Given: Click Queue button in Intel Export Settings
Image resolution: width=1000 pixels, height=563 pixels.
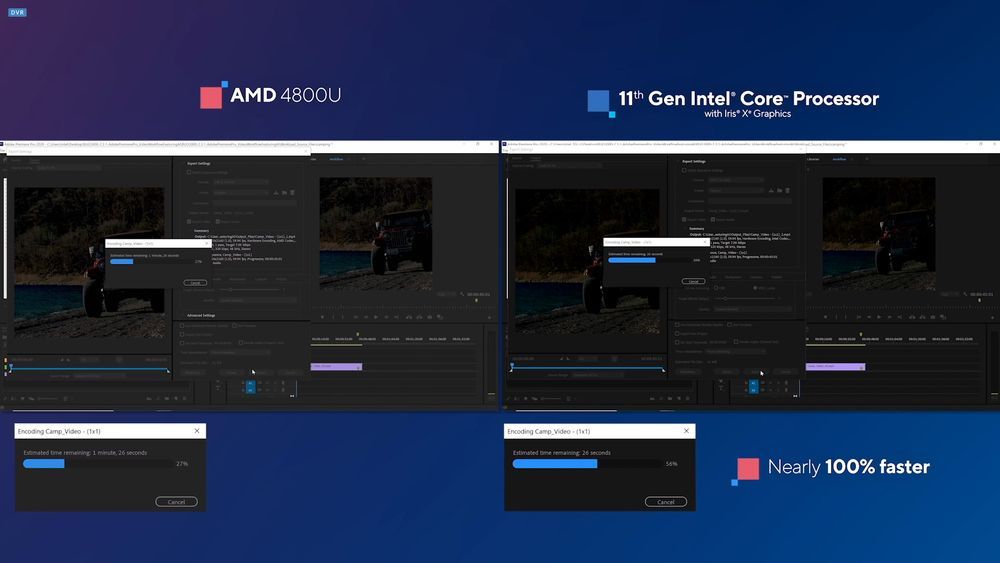Looking at the screenshot, I should click(x=726, y=372).
